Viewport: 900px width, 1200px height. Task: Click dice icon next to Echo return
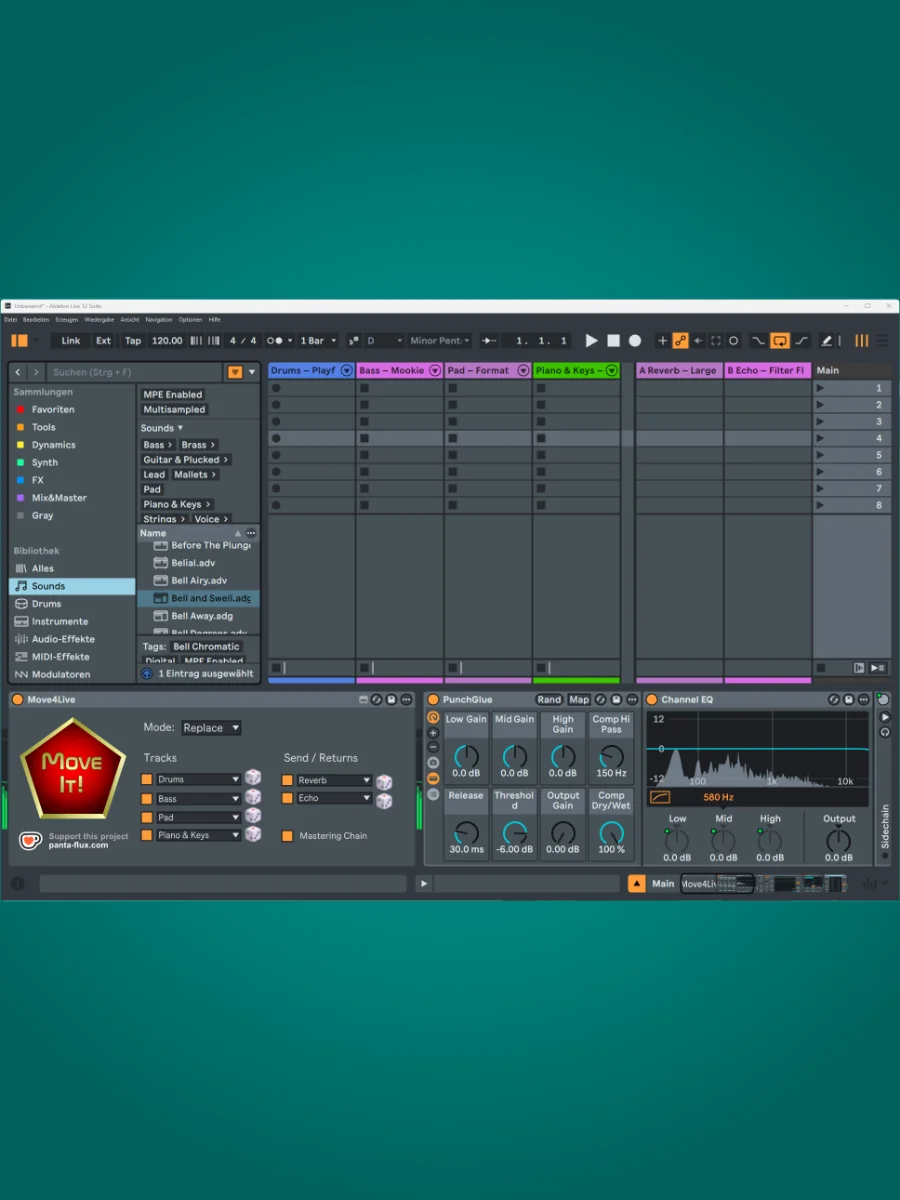click(x=384, y=801)
